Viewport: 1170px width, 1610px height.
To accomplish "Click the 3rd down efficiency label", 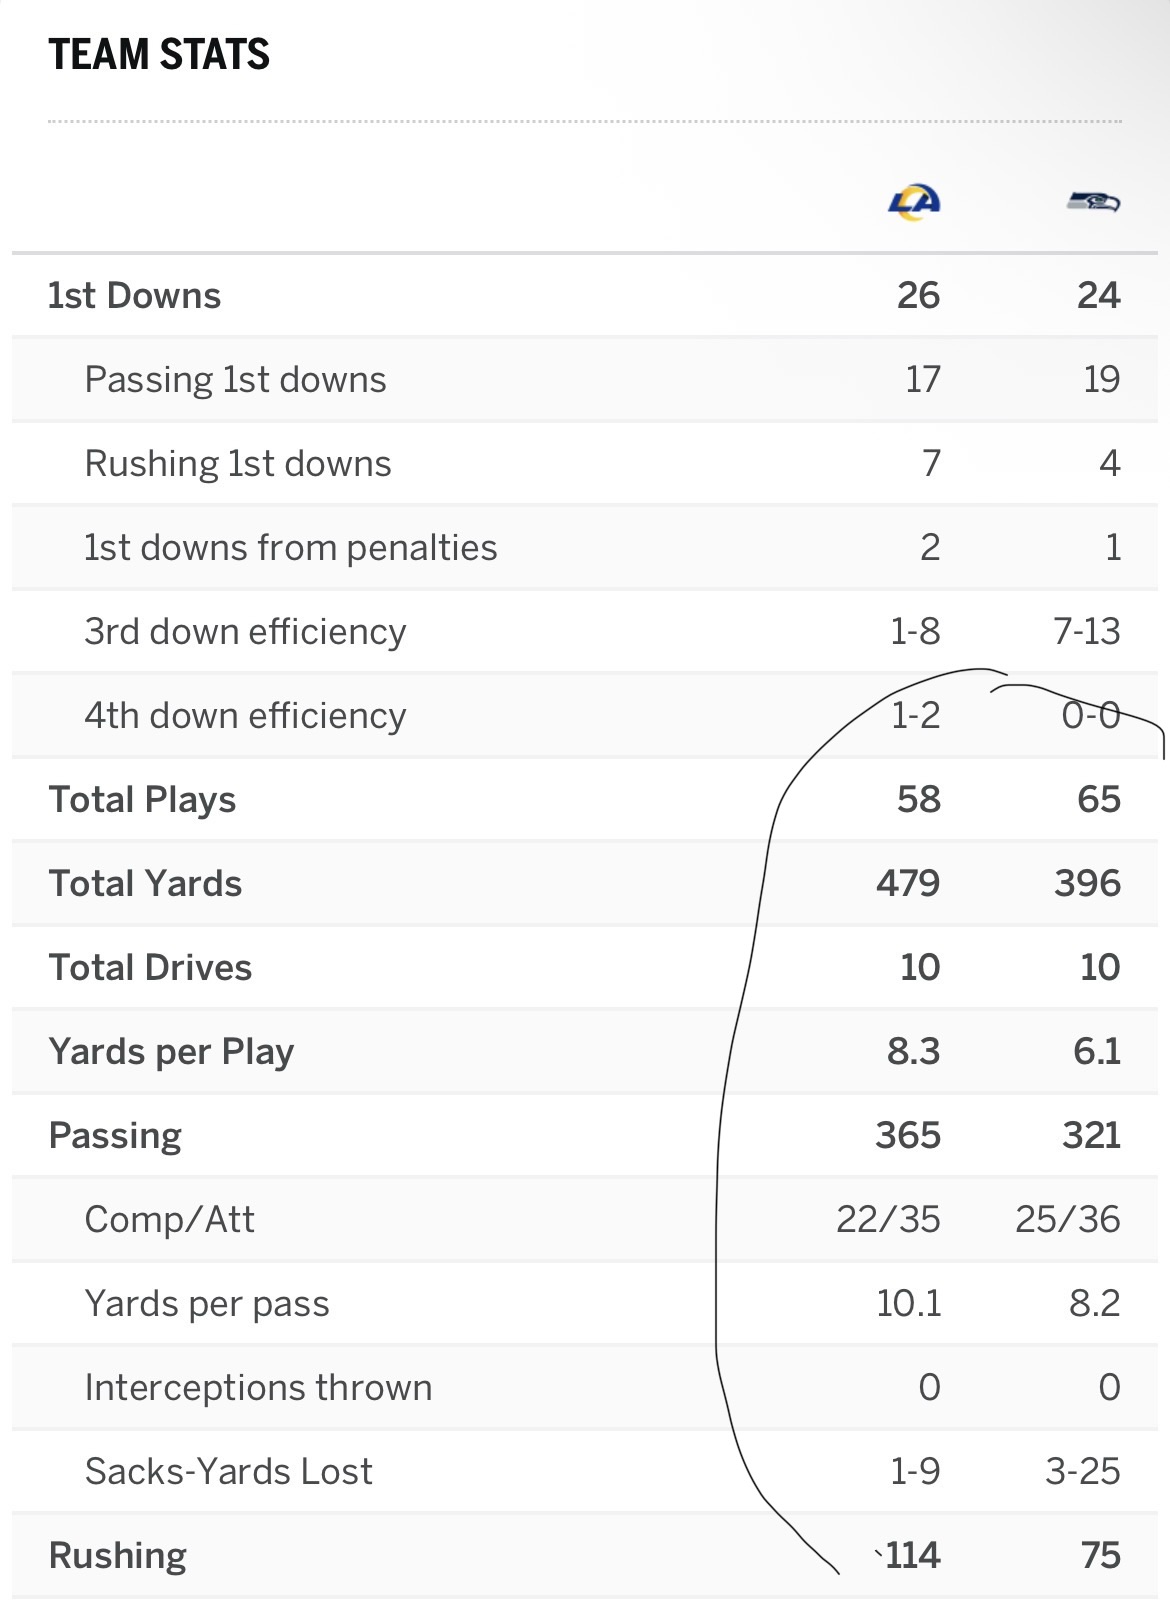I will point(245,632).
